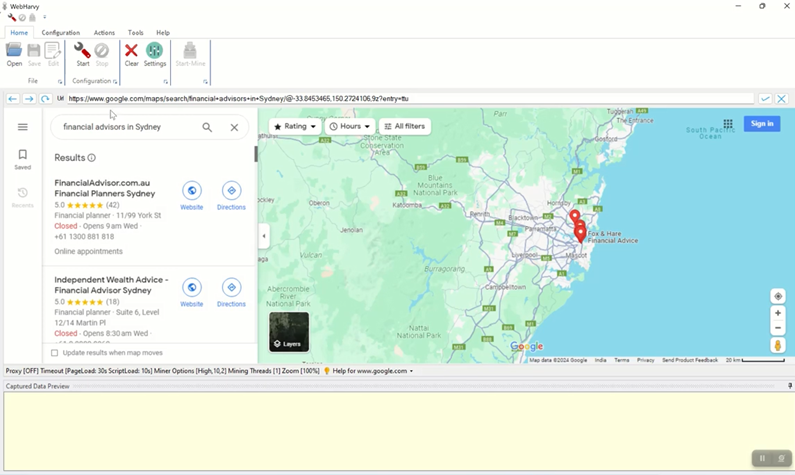Click the map's my location icon
The width and height of the screenshot is (795, 475).
click(x=778, y=296)
